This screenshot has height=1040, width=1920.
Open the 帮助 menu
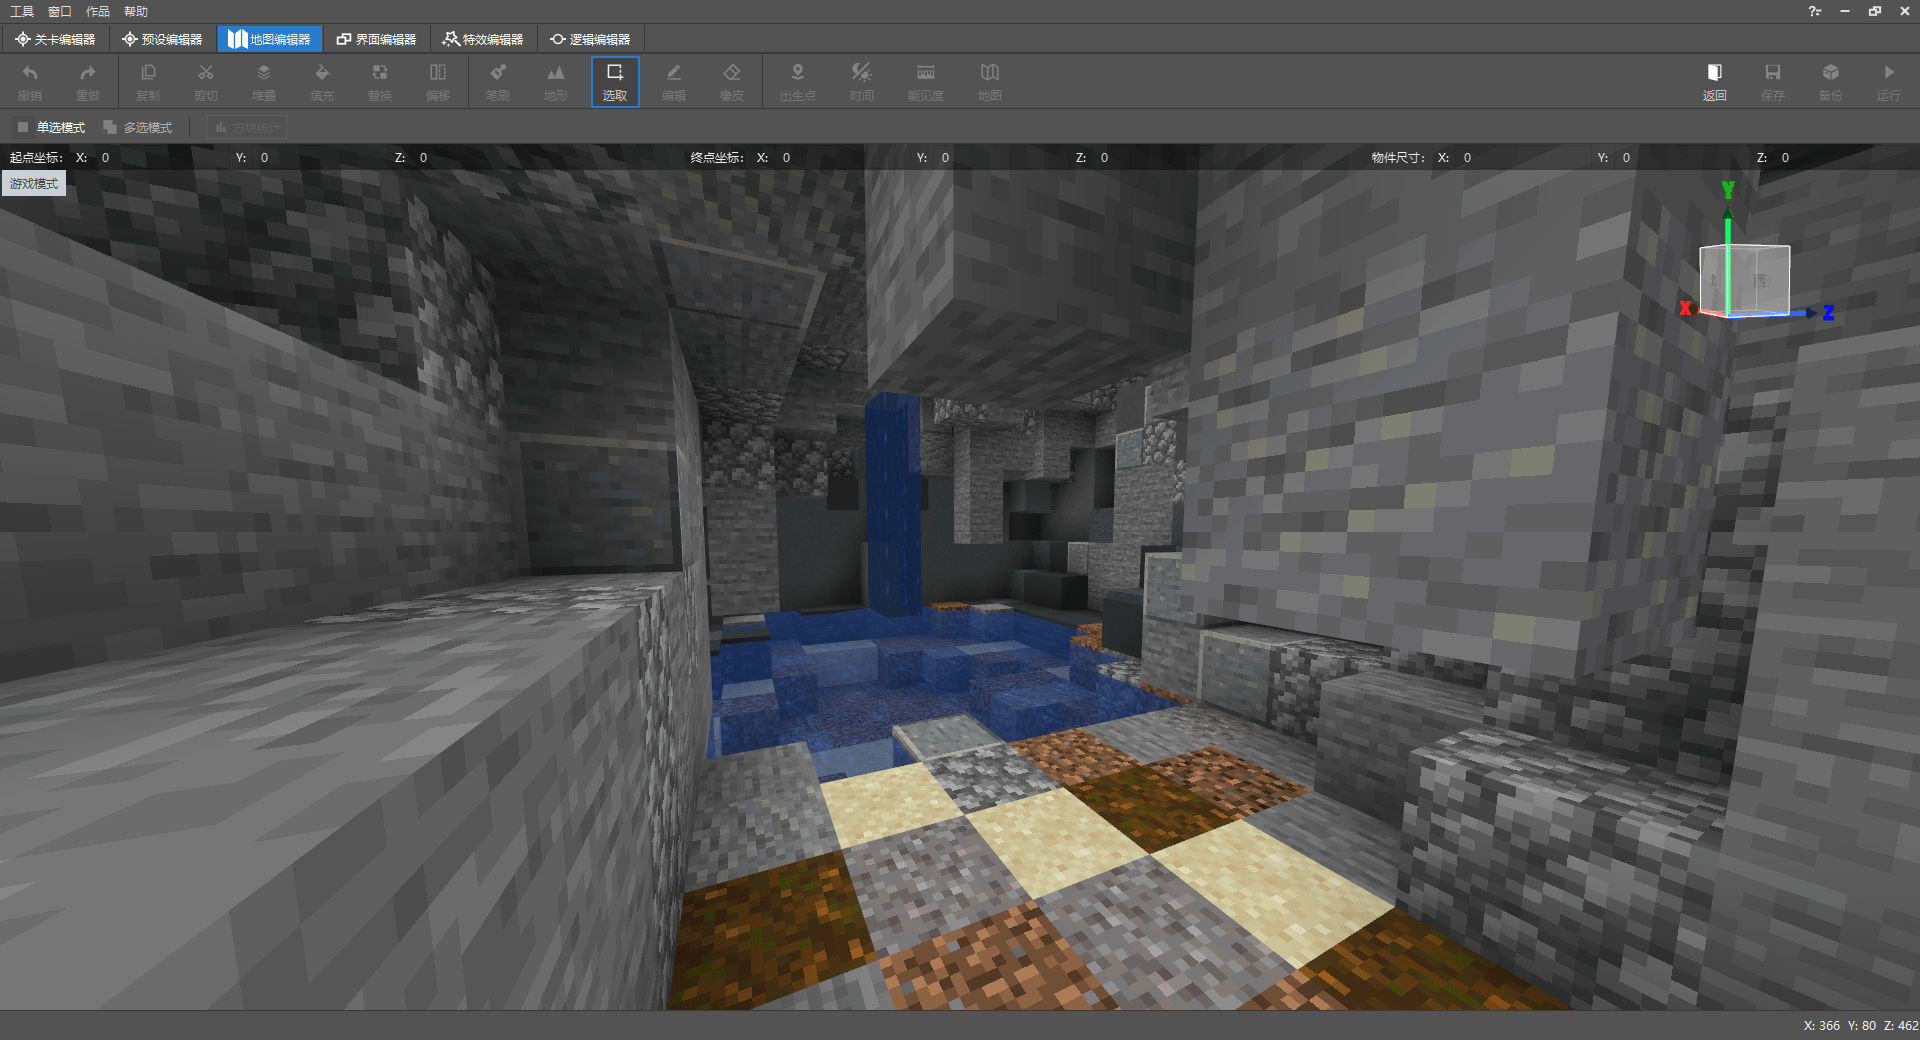(136, 11)
